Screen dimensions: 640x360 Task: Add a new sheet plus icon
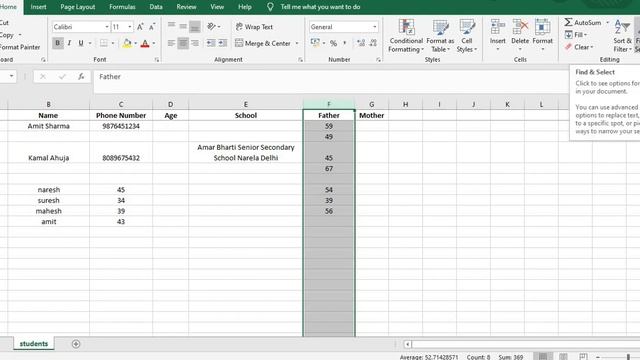(x=76, y=344)
